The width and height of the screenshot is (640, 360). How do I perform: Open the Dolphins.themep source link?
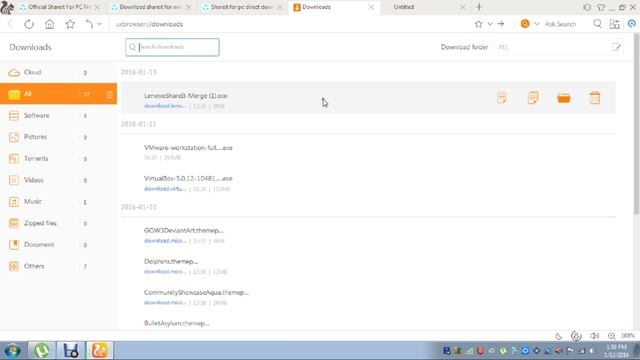click(x=165, y=272)
